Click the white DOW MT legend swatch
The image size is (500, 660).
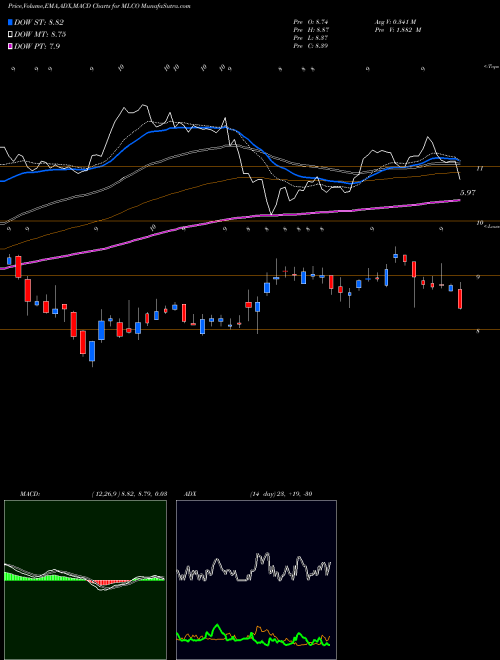click(10, 34)
